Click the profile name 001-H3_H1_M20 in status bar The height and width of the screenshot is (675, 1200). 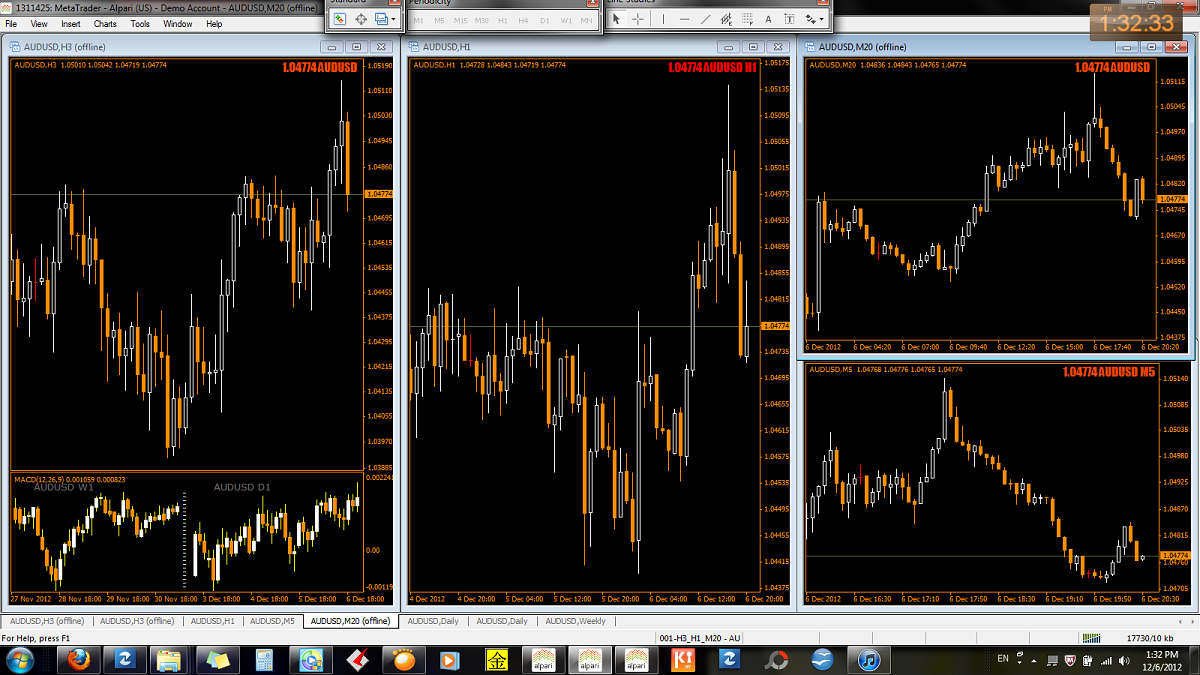point(700,638)
